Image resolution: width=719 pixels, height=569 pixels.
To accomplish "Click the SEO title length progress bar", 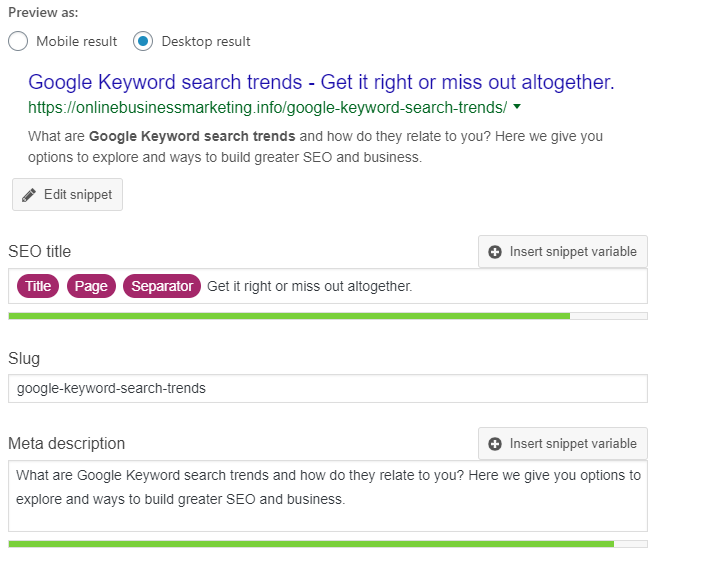I will click(x=328, y=316).
